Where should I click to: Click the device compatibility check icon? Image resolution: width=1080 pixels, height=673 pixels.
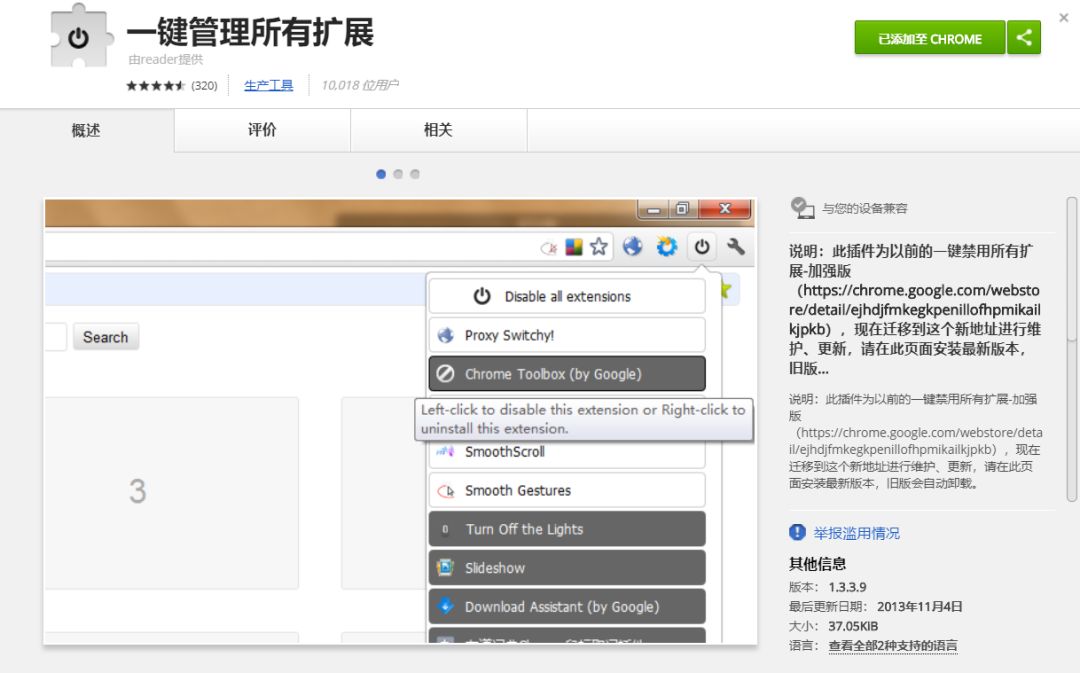pos(802,208)
